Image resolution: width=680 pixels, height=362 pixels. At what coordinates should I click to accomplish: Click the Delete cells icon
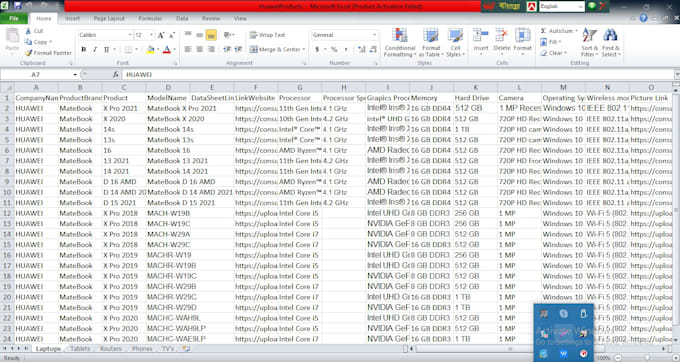[502, 35]
